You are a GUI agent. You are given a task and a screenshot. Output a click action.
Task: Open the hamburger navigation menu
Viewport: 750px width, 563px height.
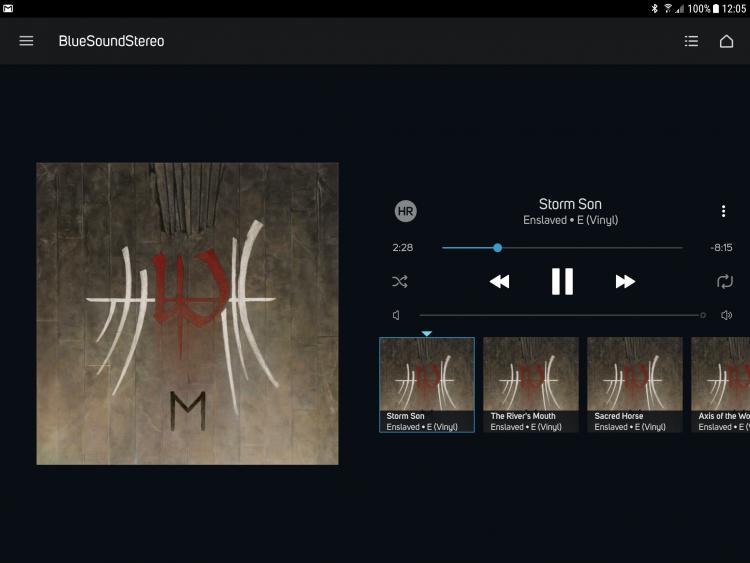26,41
